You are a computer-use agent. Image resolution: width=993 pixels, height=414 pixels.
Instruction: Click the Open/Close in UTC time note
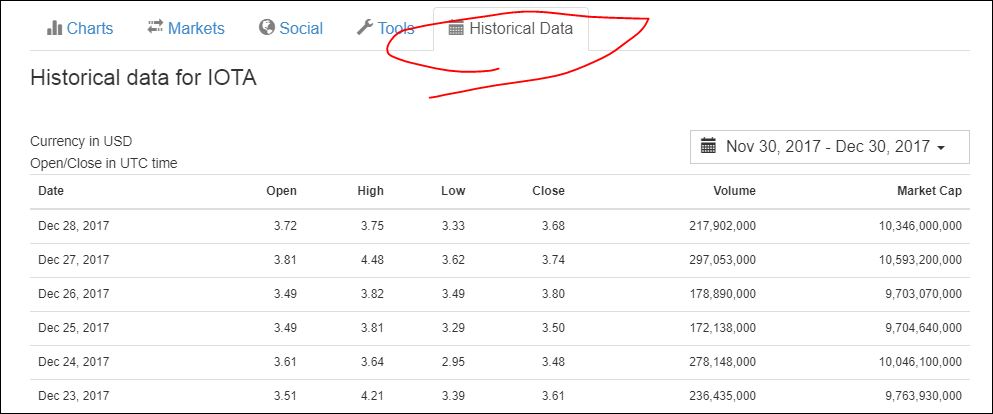(104, 163)
